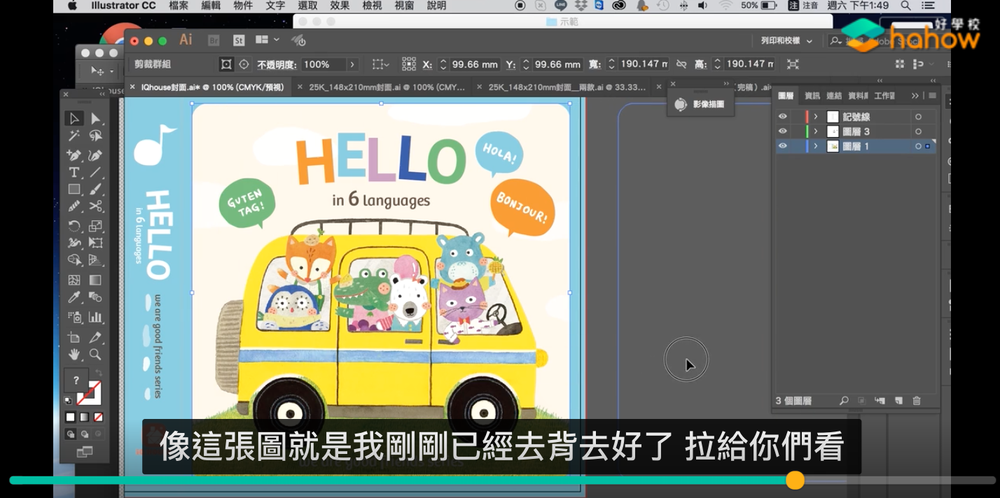Pick the Width/Warp tool
The height and width of the screenshot is (498, 1000).
pyautogui.click(x=74, y=243)
